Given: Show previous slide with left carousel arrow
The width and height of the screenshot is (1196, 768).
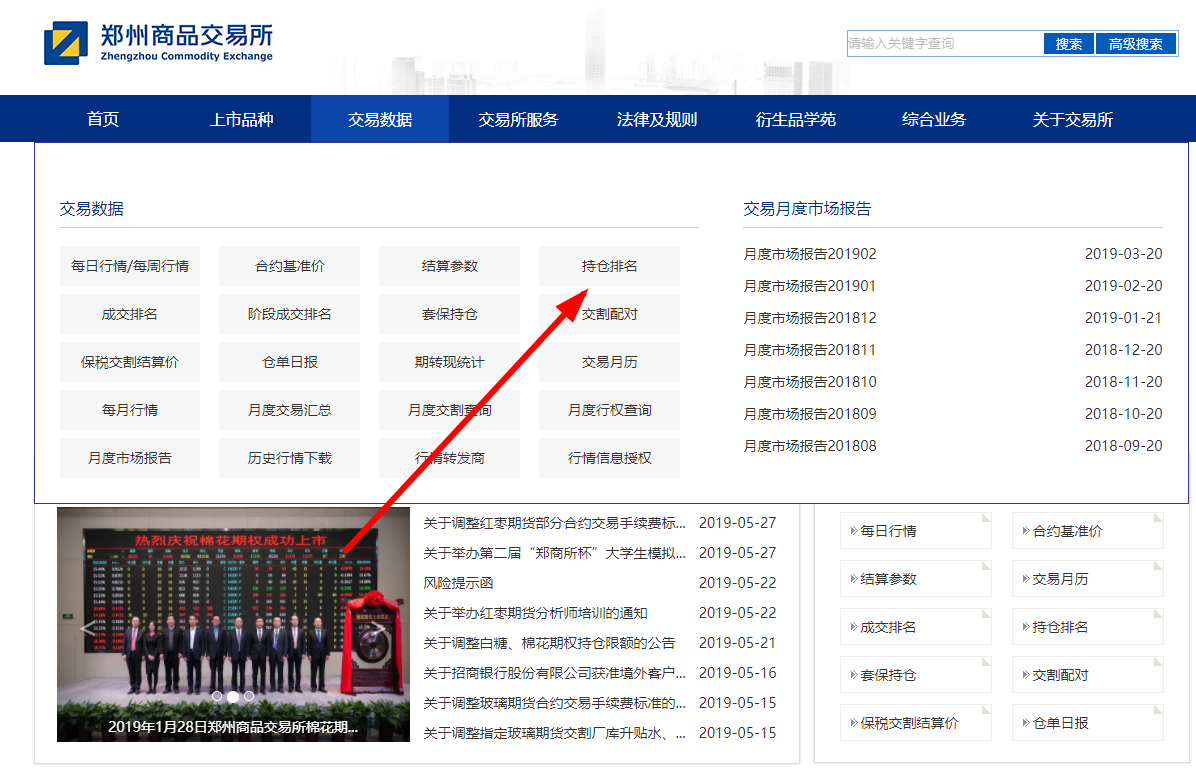Looking at the screenshot, I should 88,628.
